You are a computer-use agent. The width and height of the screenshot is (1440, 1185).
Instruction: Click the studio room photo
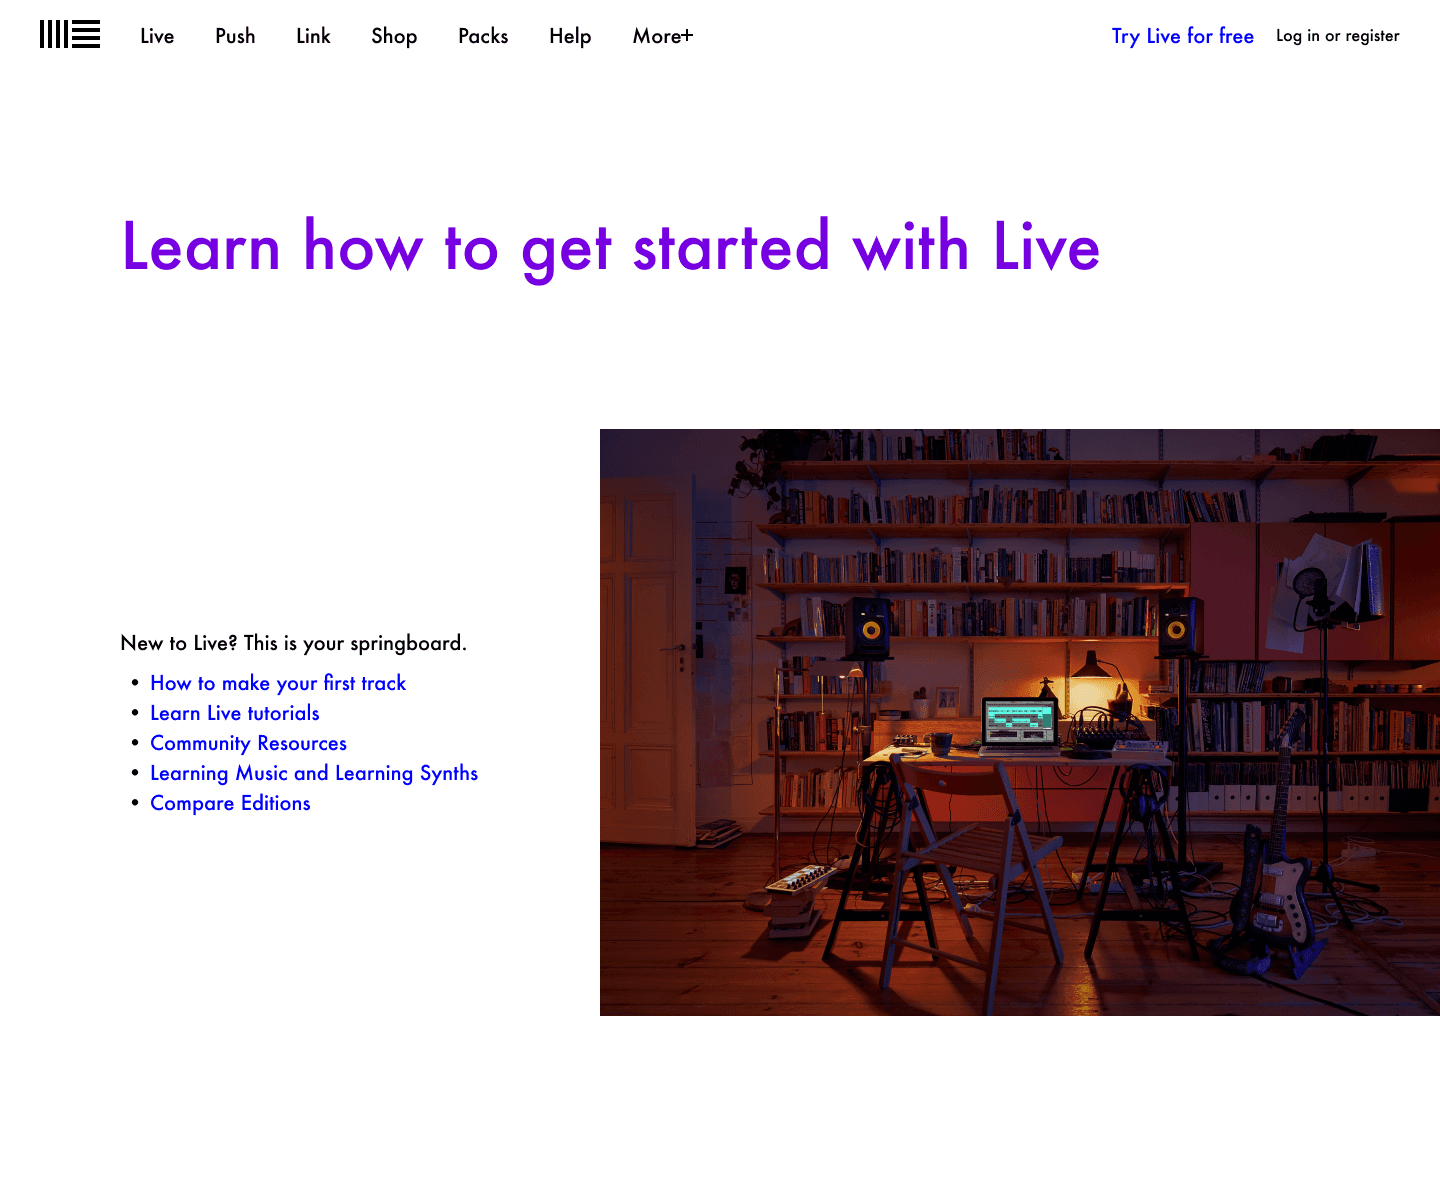1020,722
